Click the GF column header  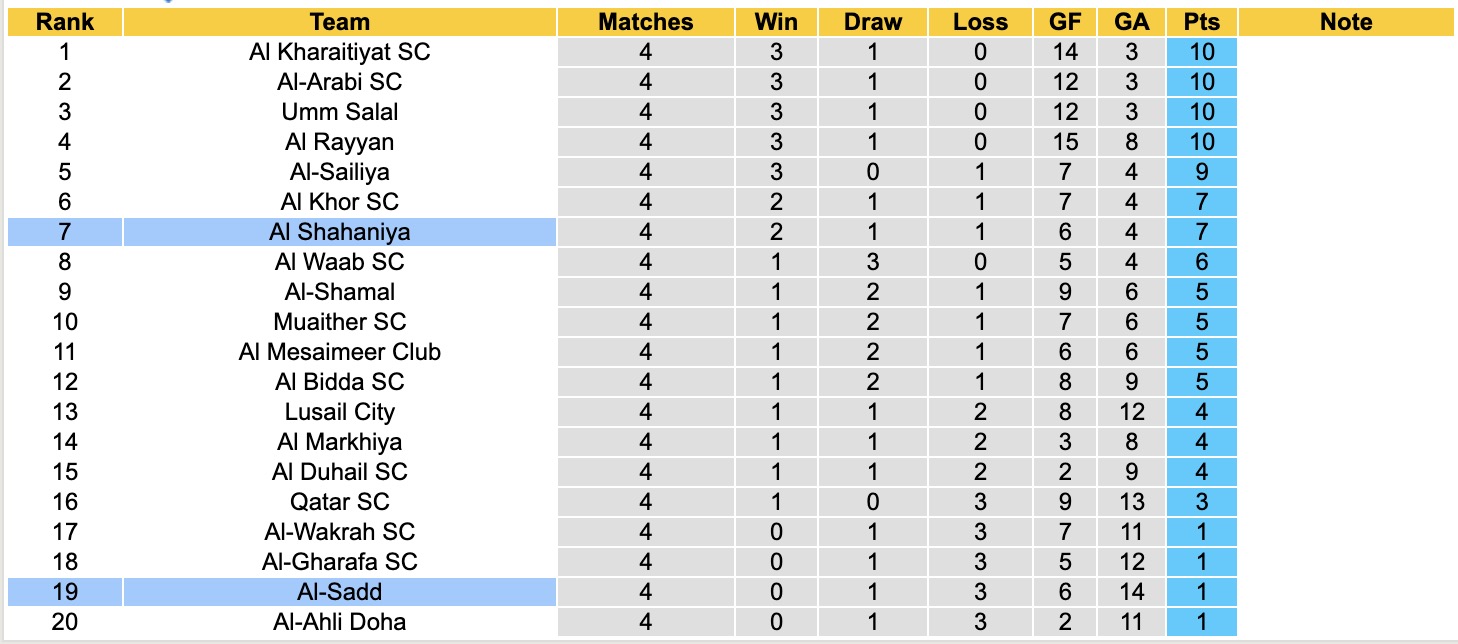pos(1064,22)
